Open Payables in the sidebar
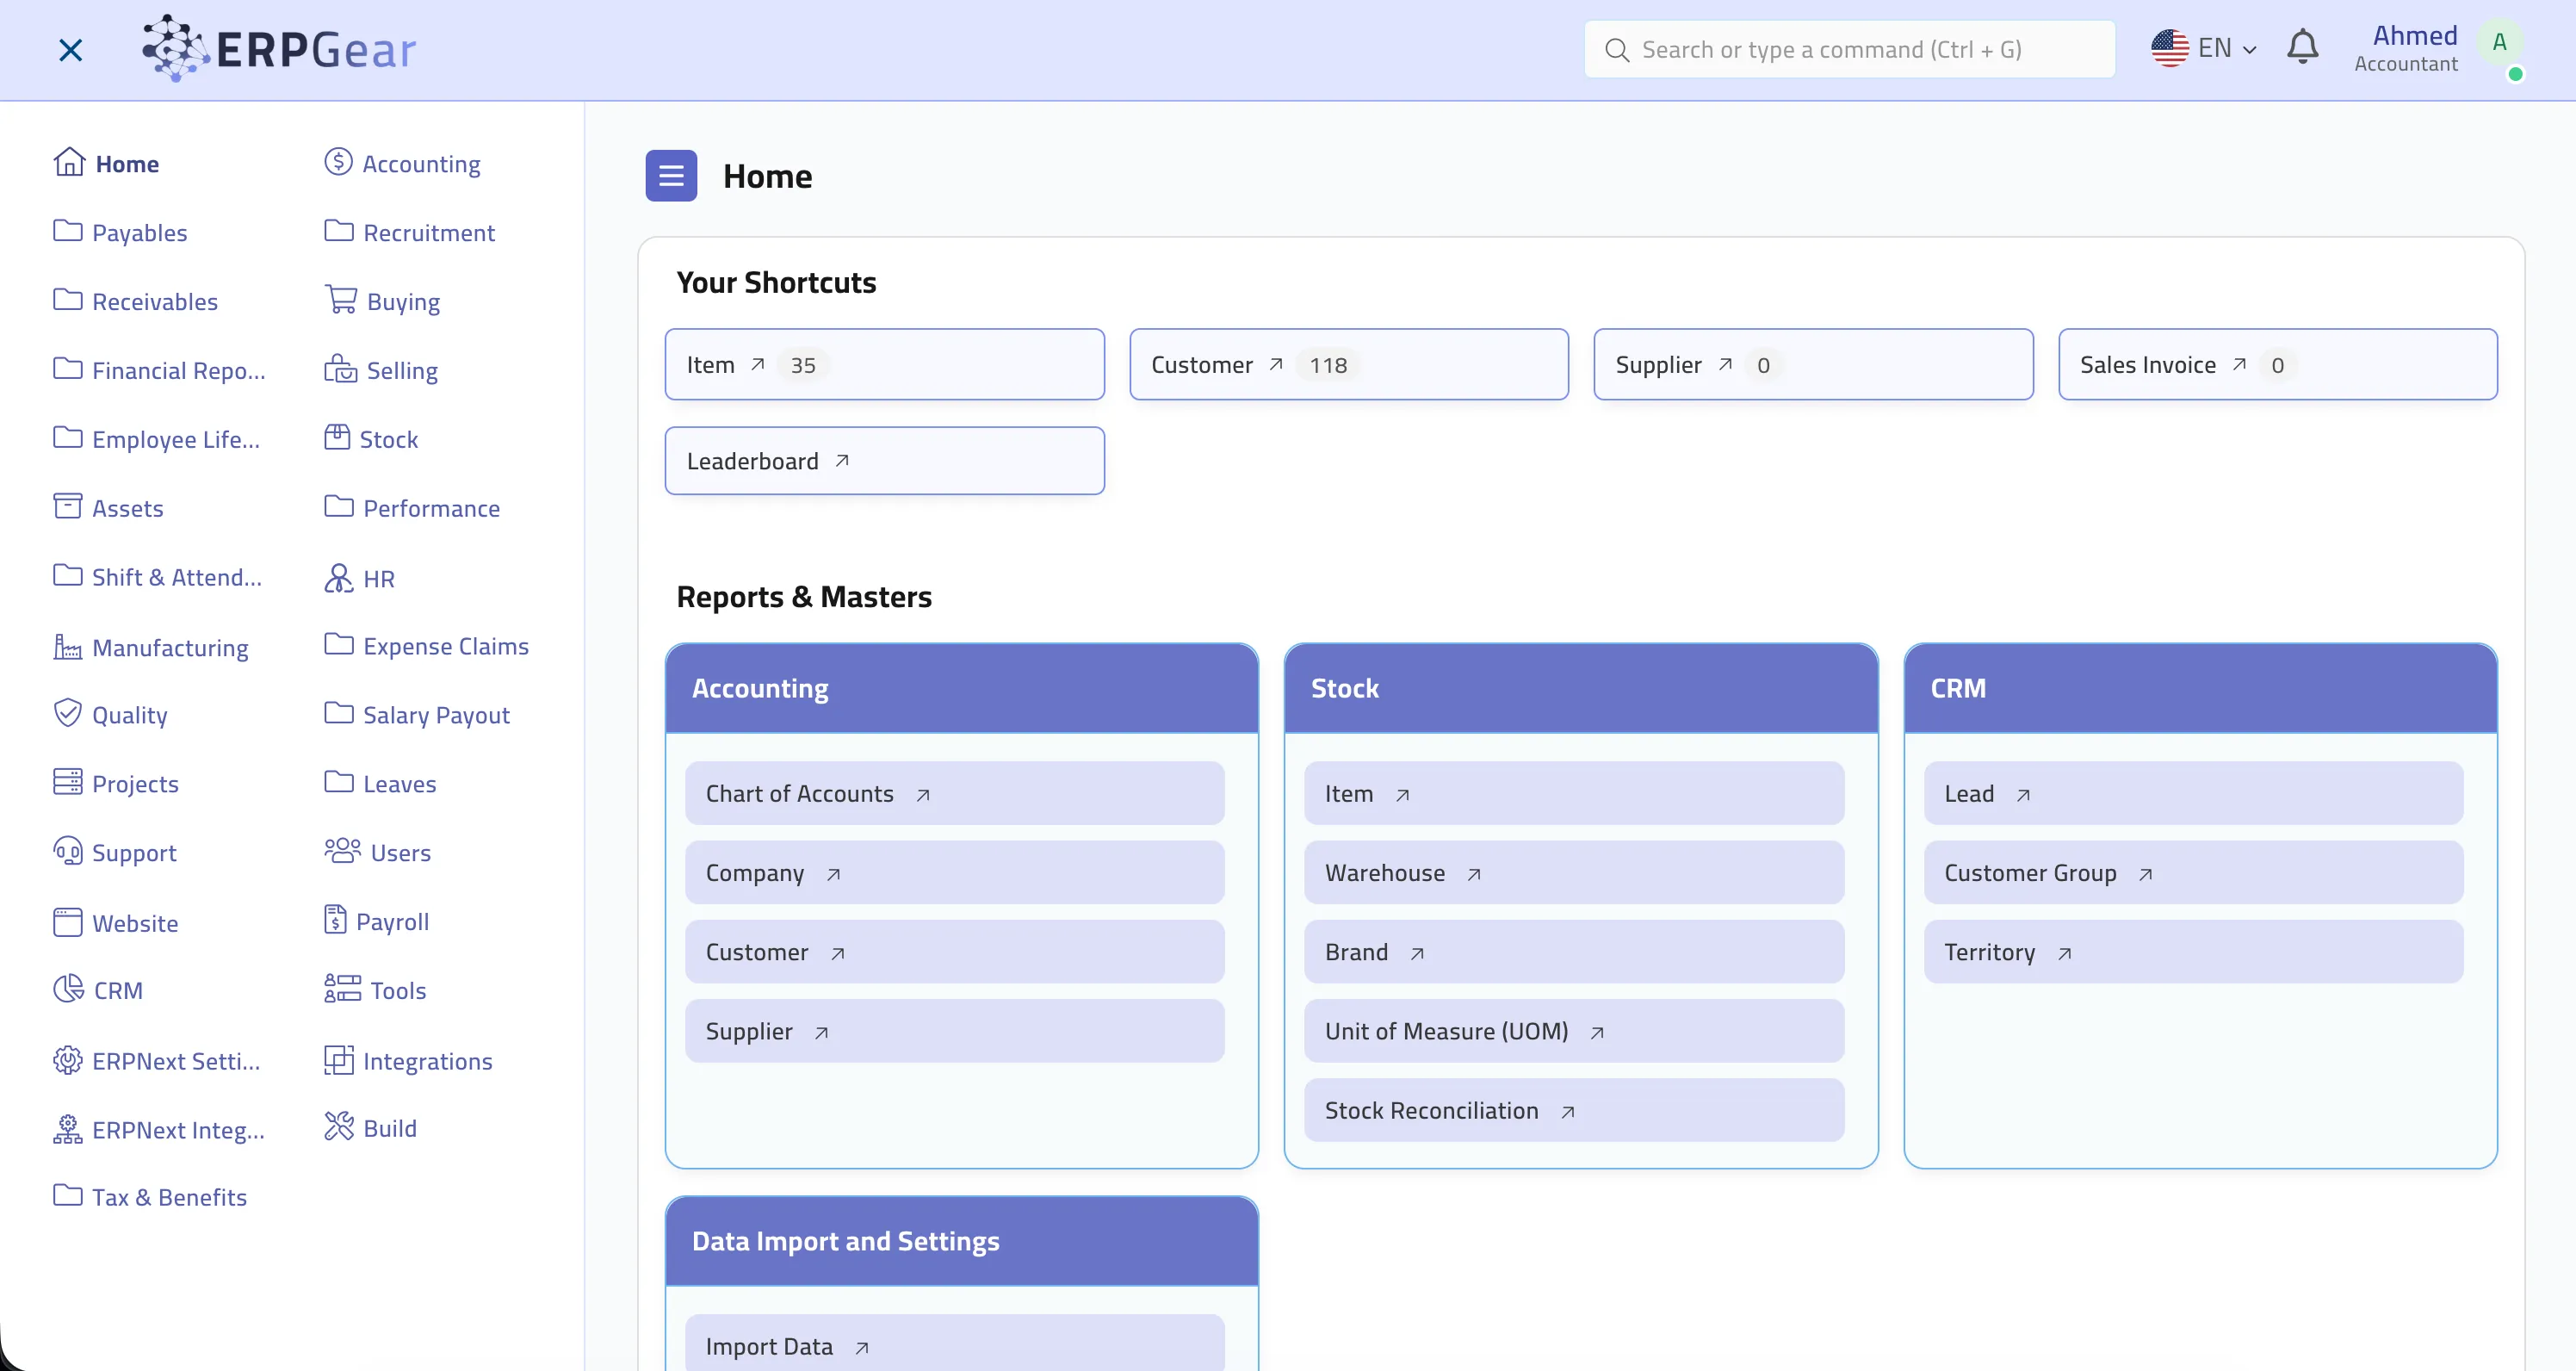The image size is (2576, 1371). tap(120, 232)
